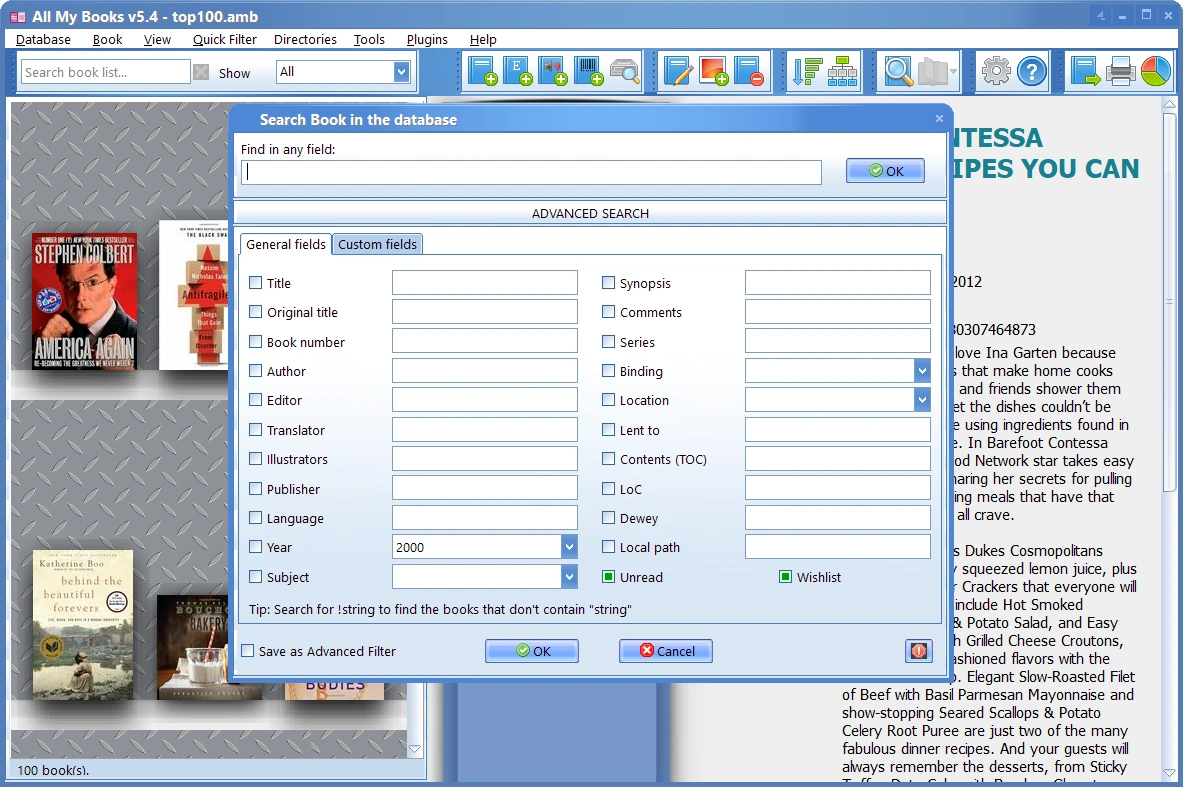Enable the Synopsis checkbox

click(x=609, y=282)
